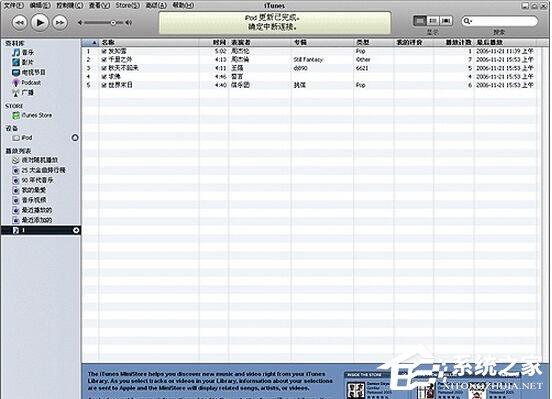
Task: Sort by the 我的评价 rating column
Action: (414, 43)
